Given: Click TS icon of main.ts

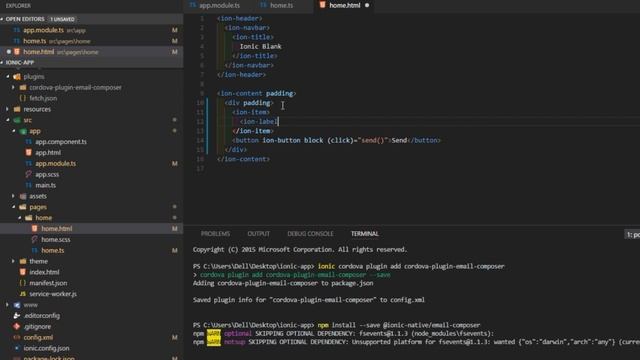Looking at the screenshot, I should click(29, 185).
